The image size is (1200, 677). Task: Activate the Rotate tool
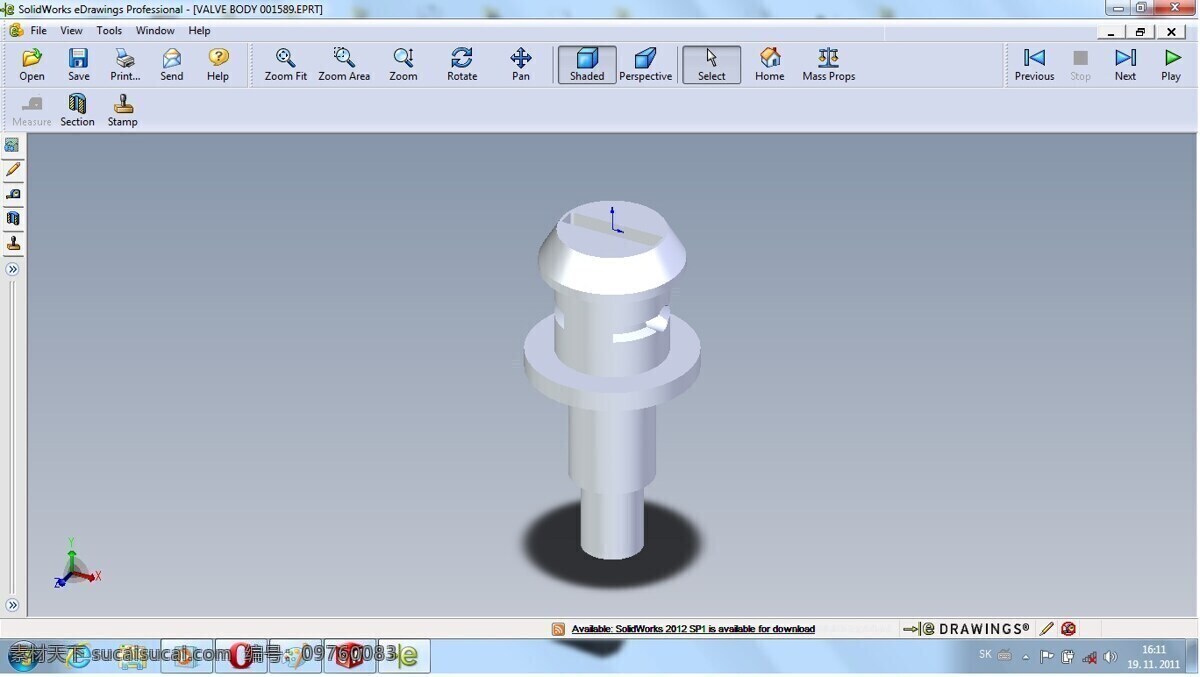pyautogui.click(x=462, y=64)
